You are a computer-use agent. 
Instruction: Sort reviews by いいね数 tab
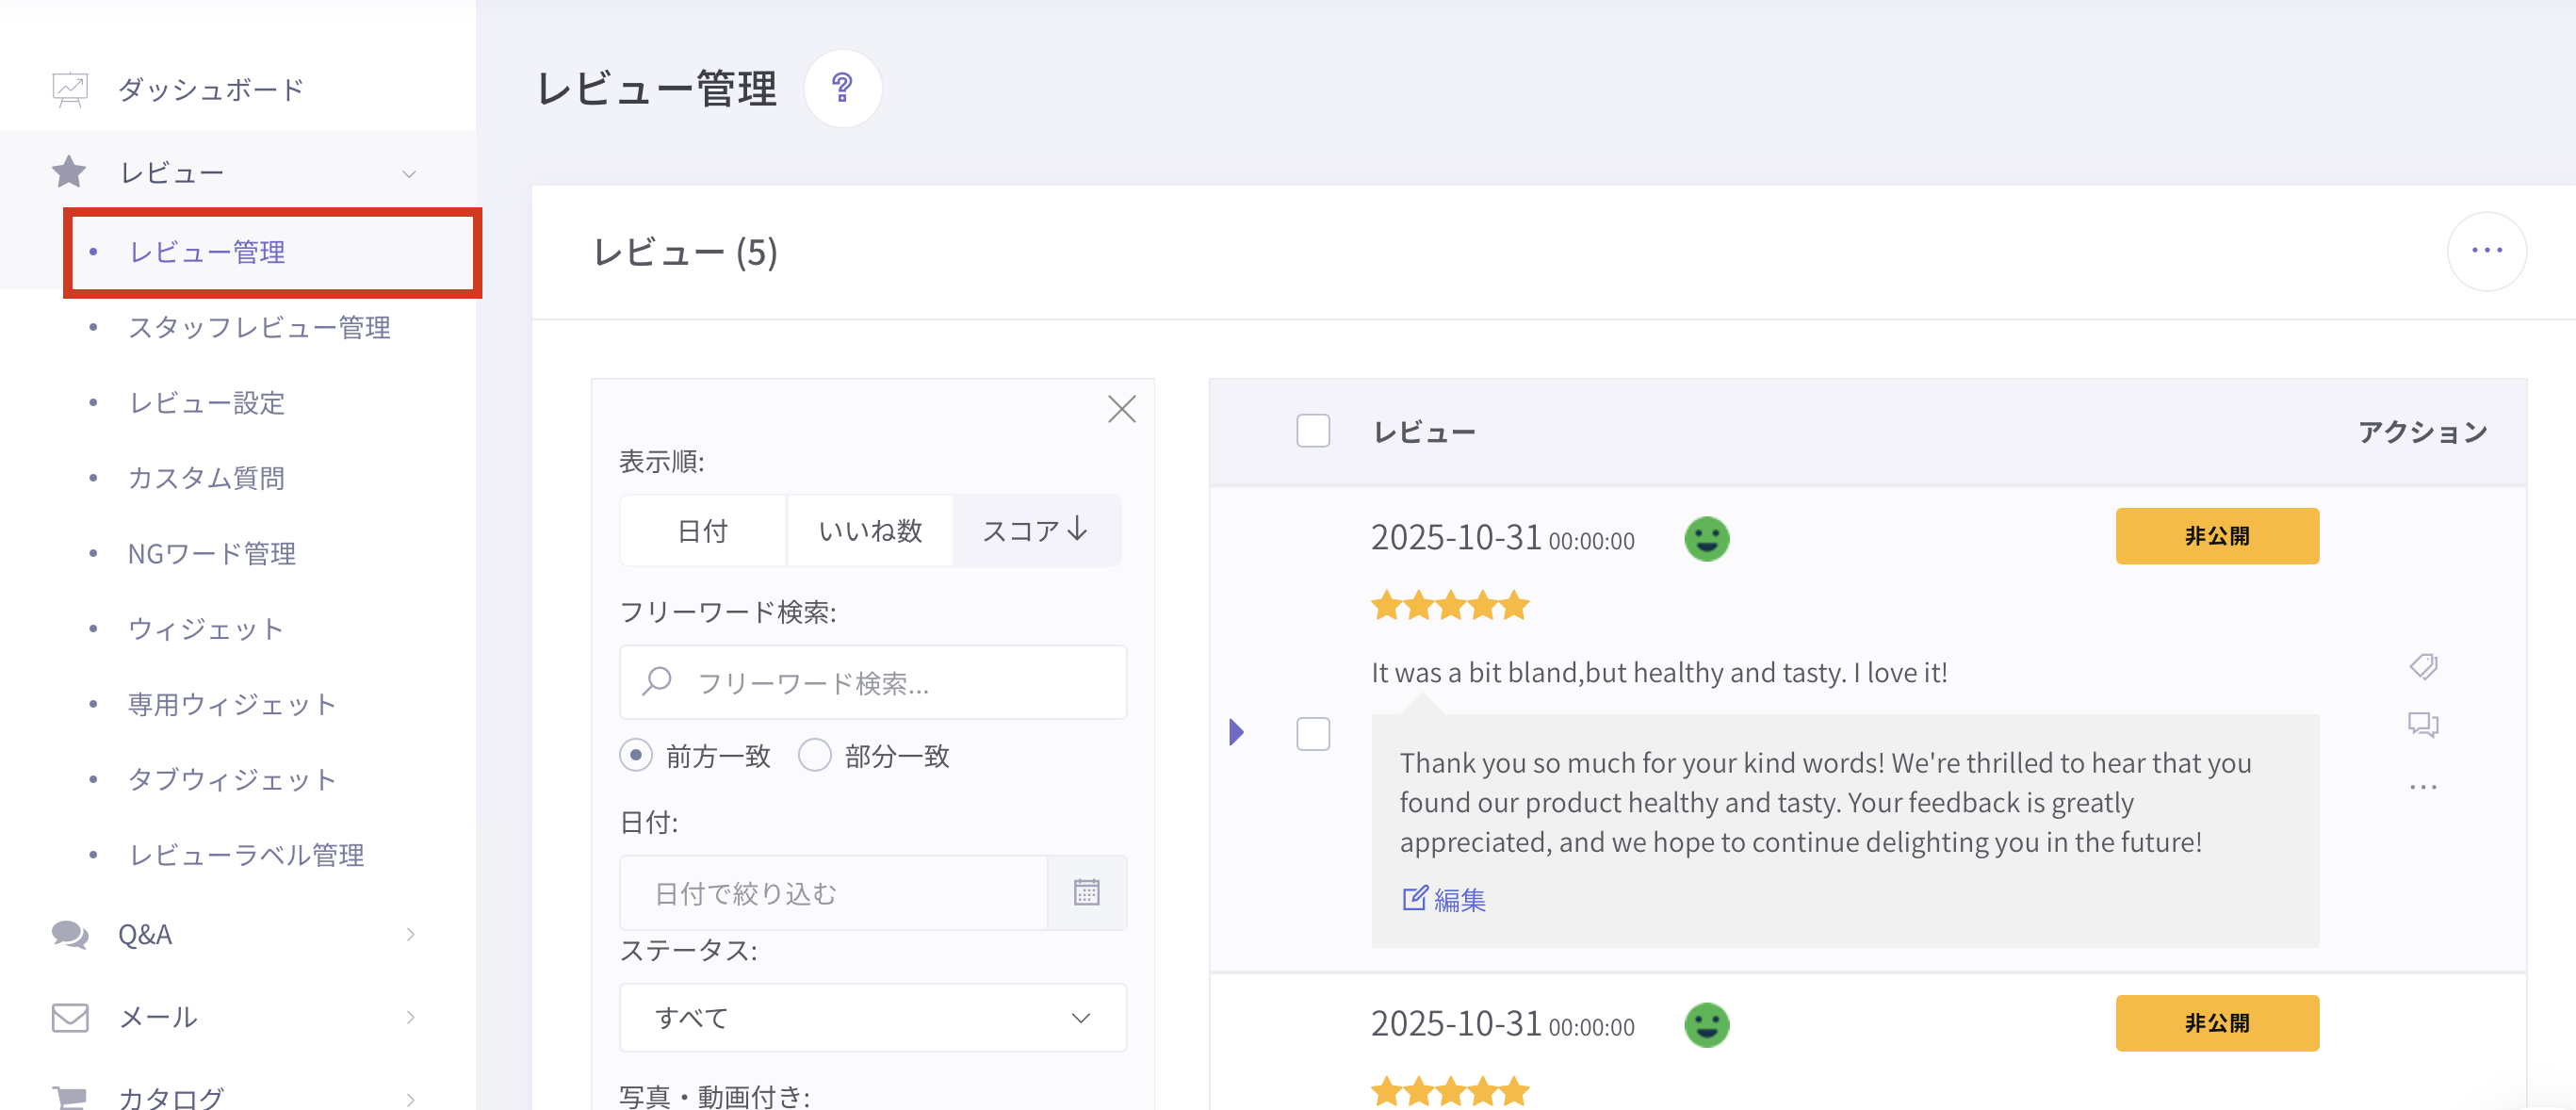click(869, 531)
